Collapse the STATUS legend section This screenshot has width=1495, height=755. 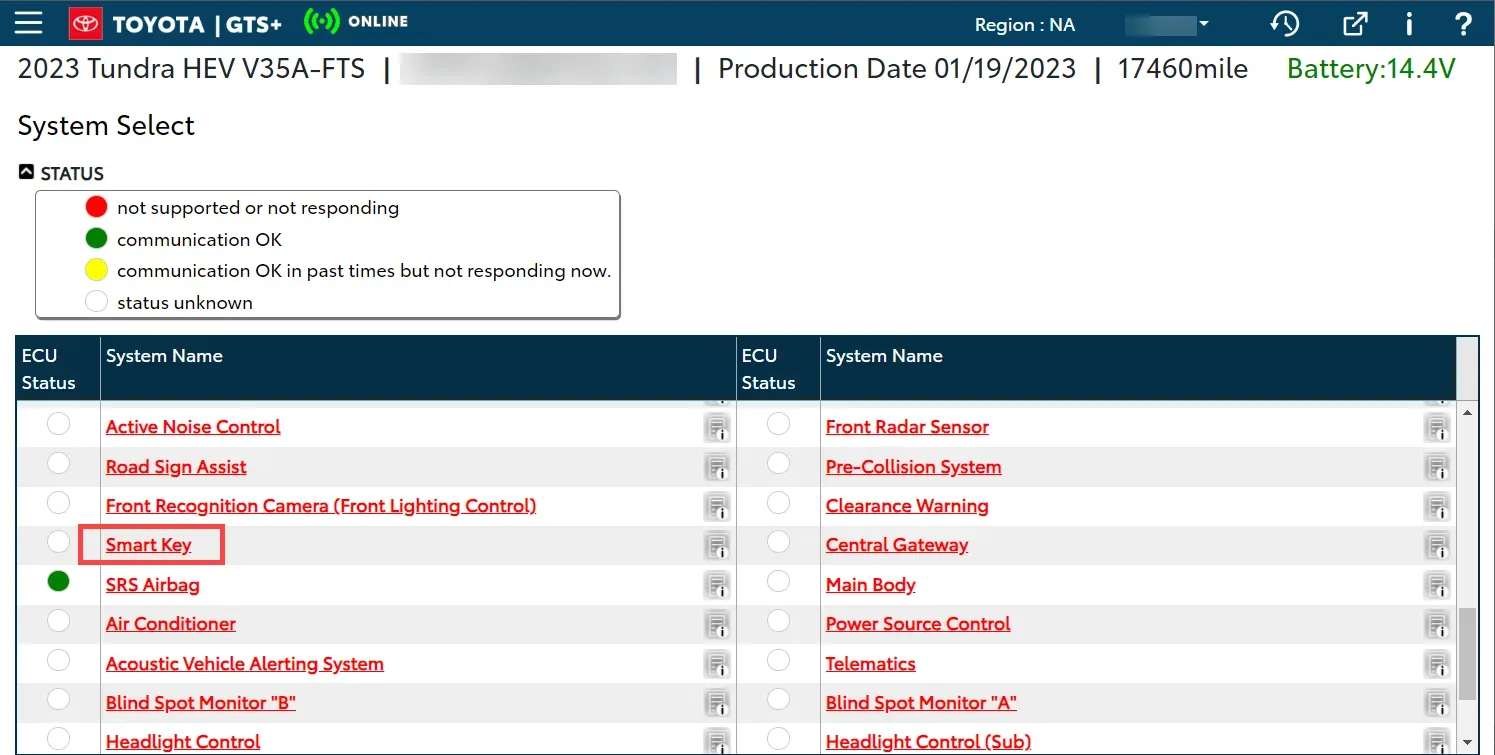(26, 172)
